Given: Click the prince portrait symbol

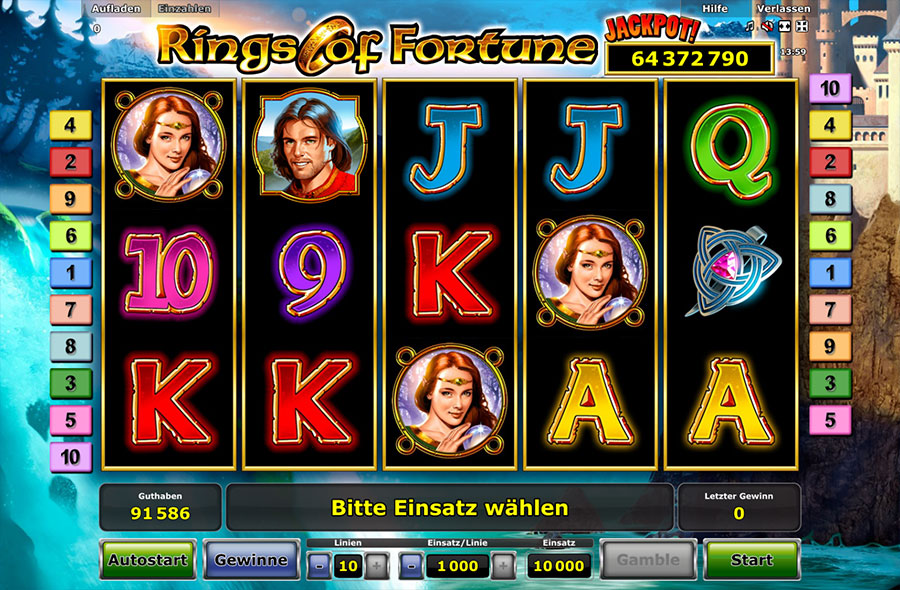Looking at the screenshot, I should (x=311, y=143).
